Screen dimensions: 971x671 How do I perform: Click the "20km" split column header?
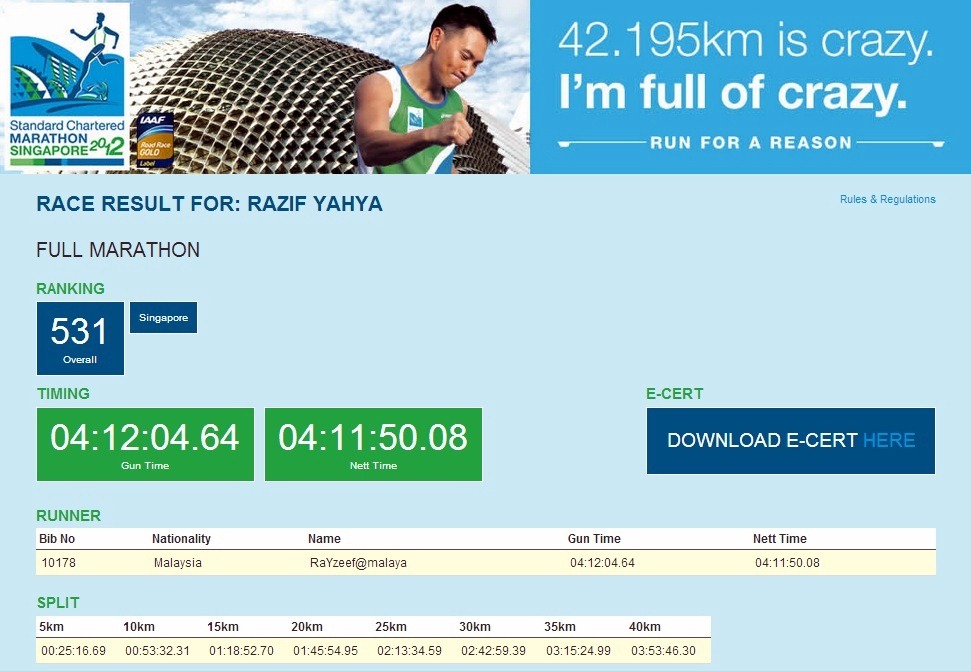[307, 626]
